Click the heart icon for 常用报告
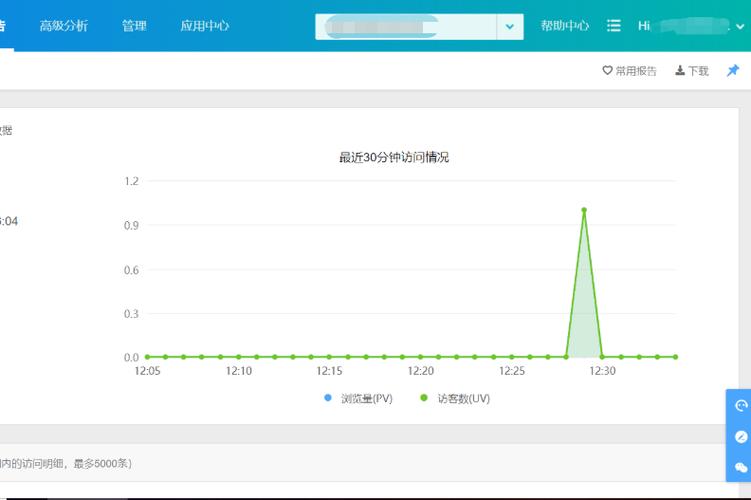The height and width of the screenshot is (500, 751). [x=607, y=71]
